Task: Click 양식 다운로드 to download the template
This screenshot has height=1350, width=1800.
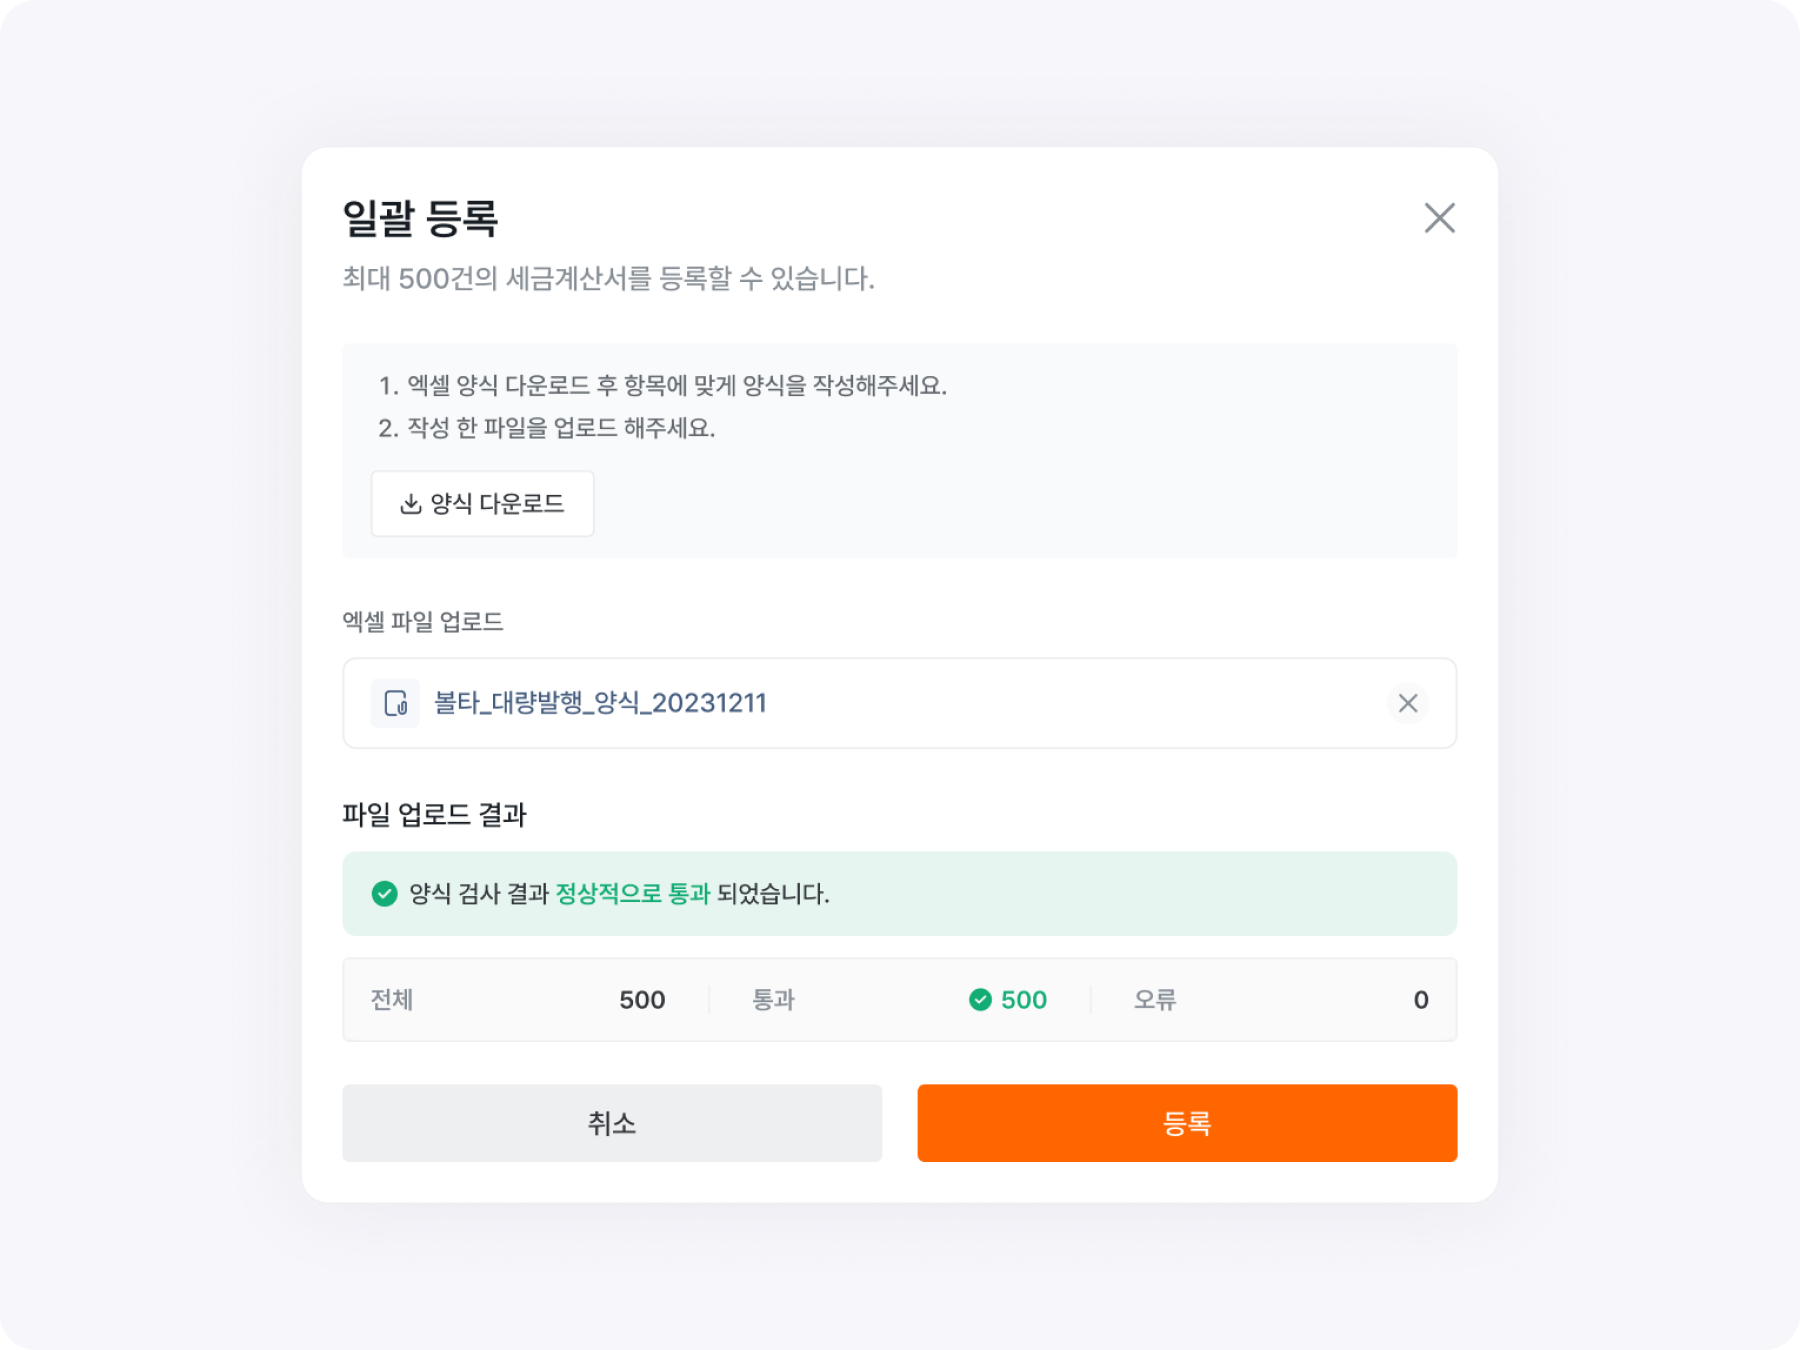Action: coord(482,504)
